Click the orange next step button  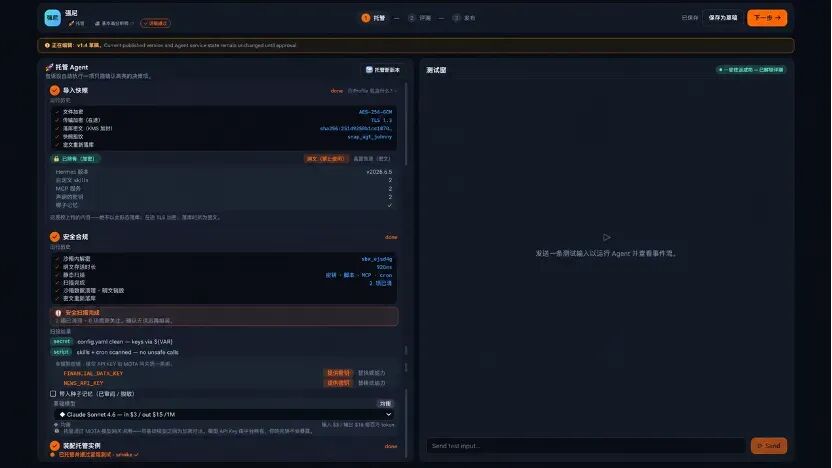click(x=767, y=18)
